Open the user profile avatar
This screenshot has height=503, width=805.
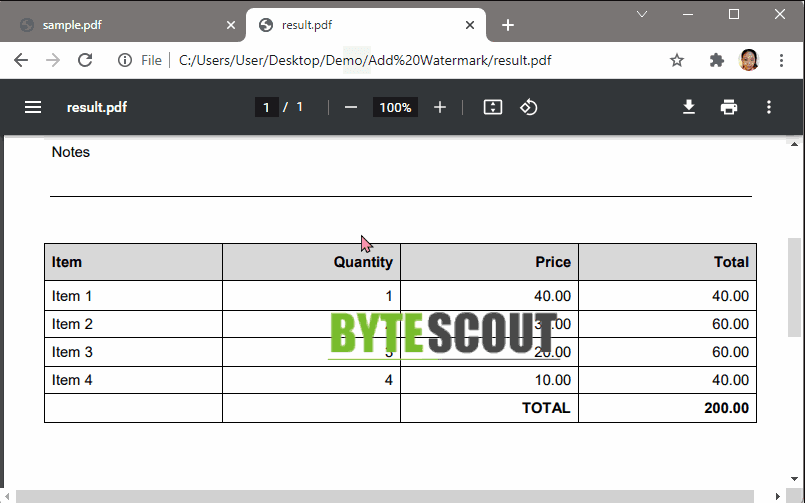click(749, 60)
